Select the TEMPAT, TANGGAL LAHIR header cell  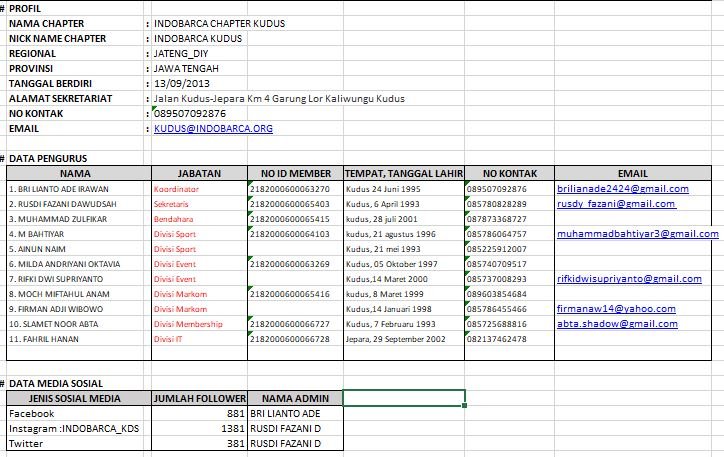[x=404, y=173]
